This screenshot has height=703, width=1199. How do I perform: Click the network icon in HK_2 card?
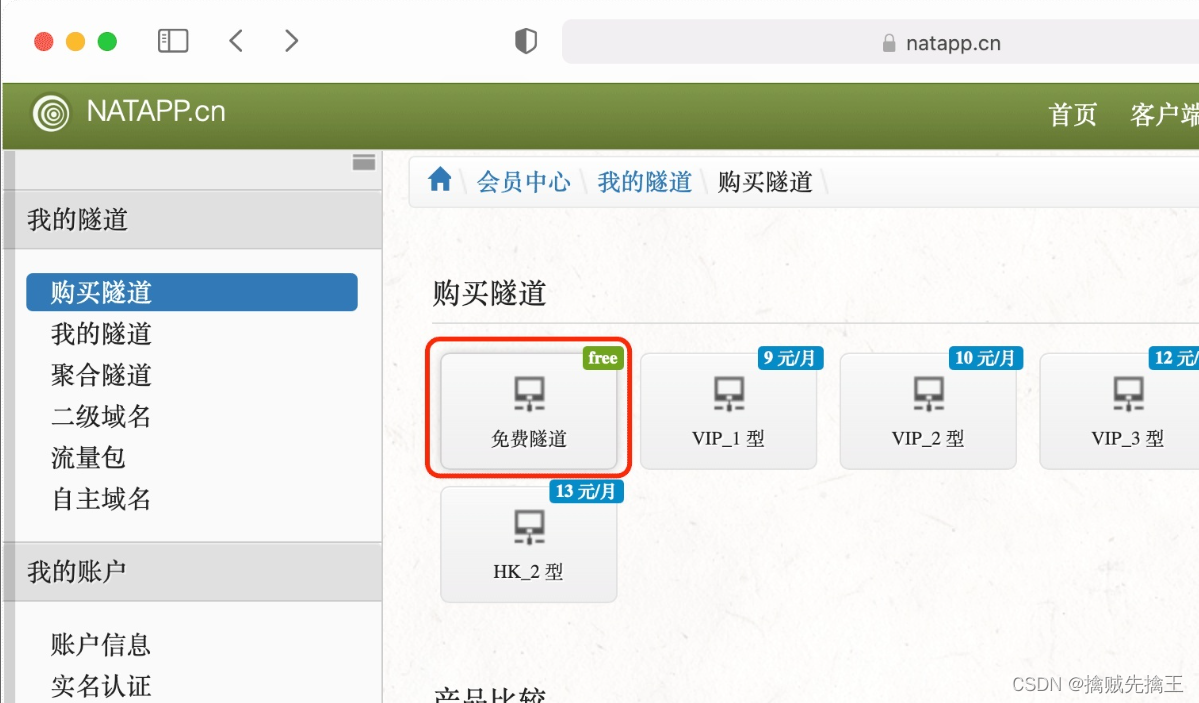(529, 527)
